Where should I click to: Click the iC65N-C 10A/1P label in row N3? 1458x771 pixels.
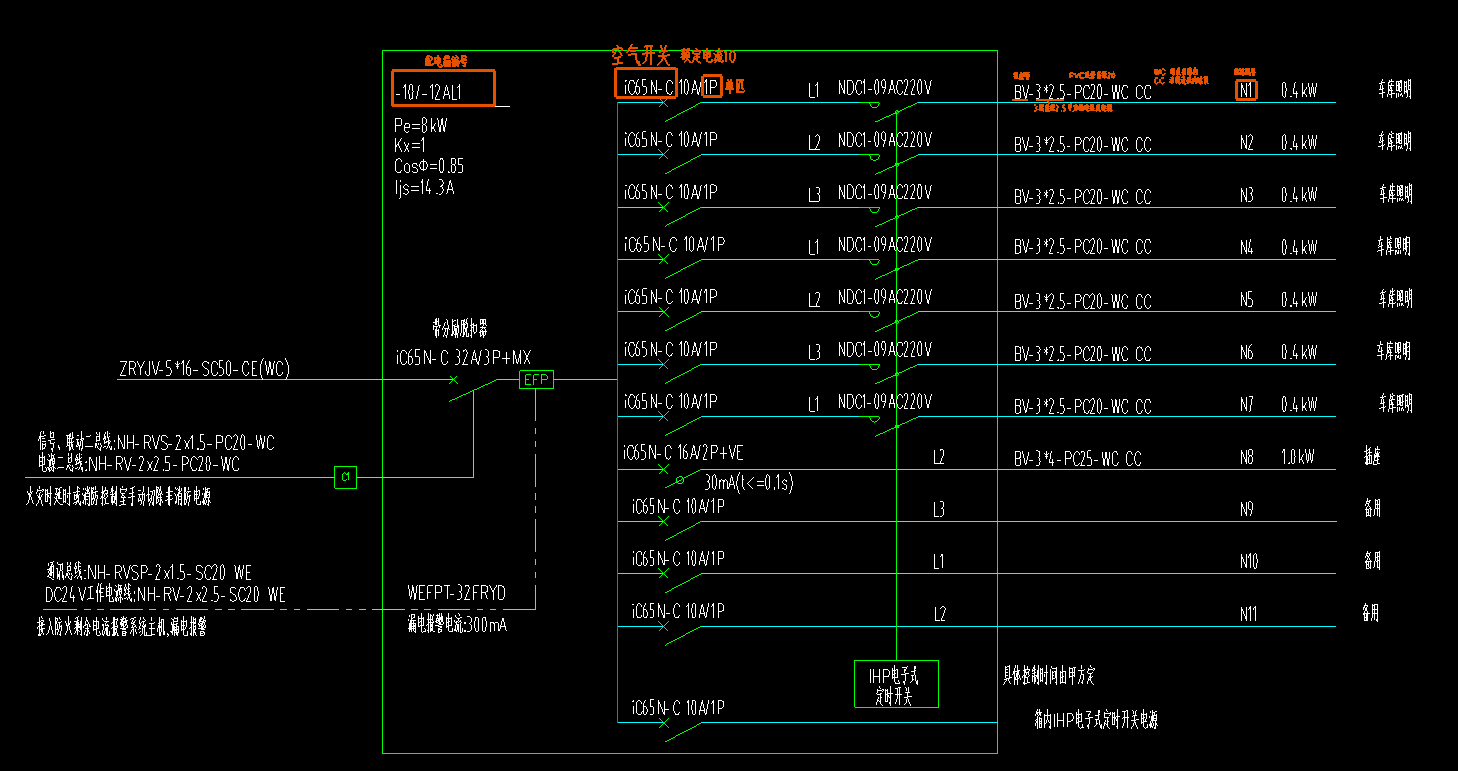pos(673,191)
